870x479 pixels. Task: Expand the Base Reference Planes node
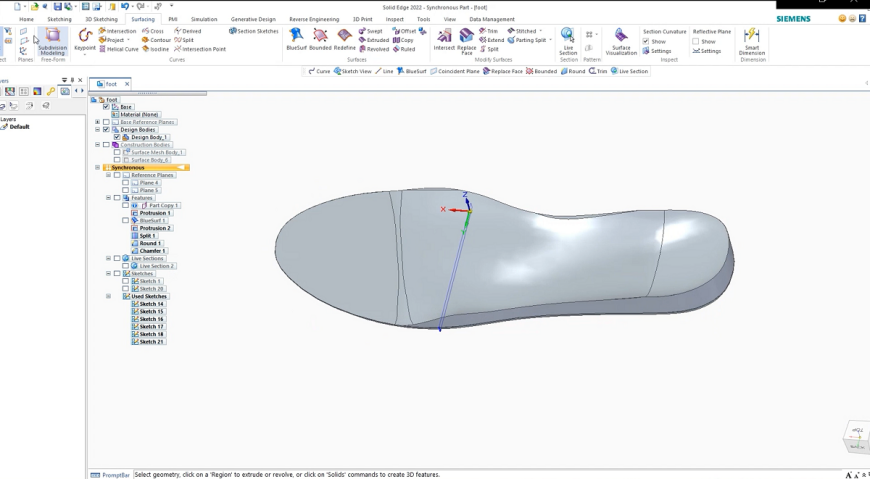[x=98, y=122]
